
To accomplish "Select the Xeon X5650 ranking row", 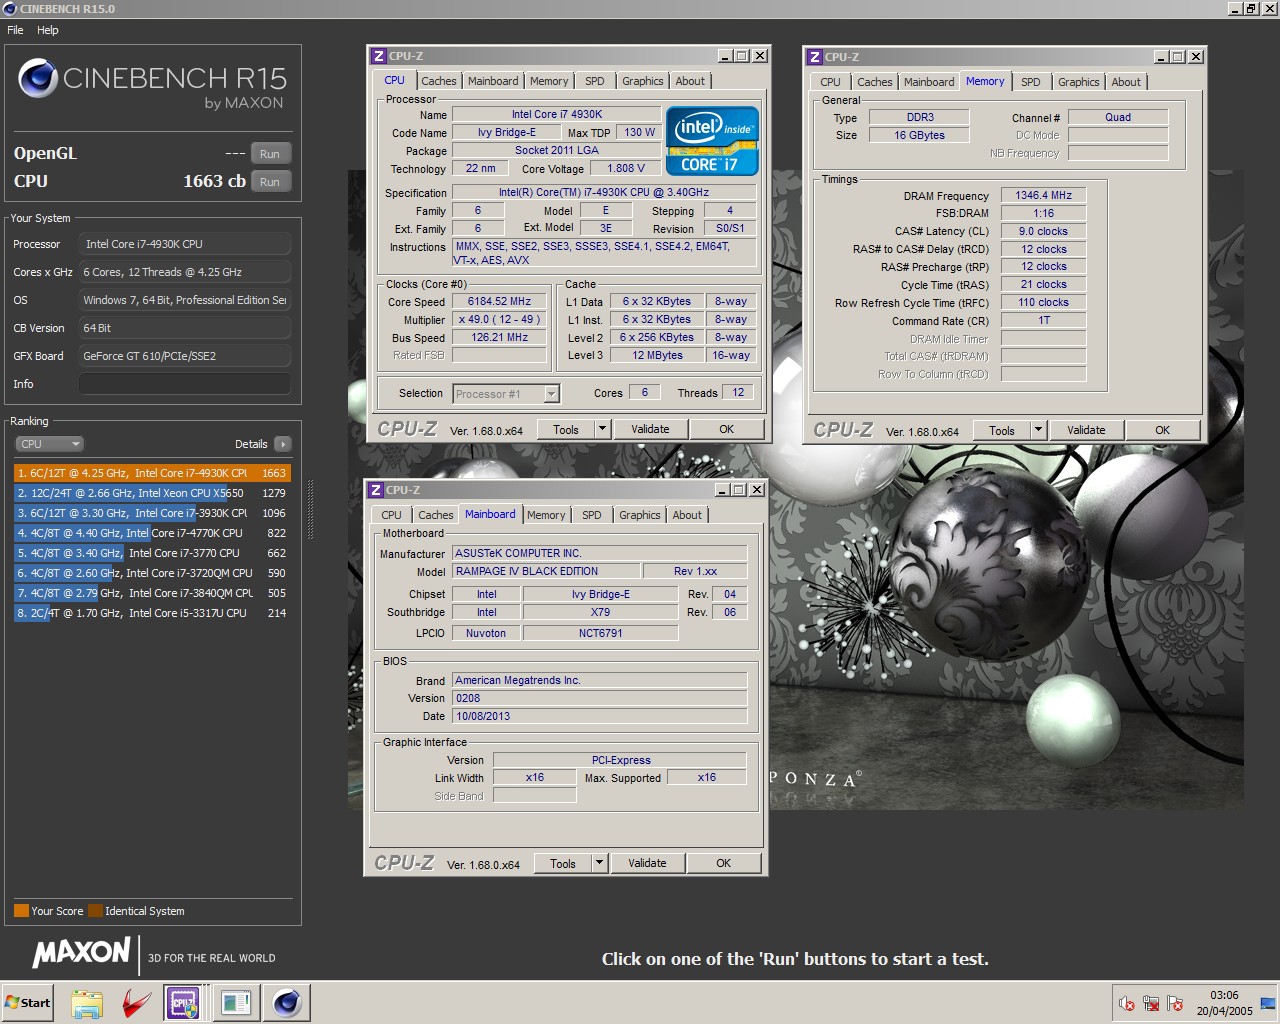I will point(152,493).
